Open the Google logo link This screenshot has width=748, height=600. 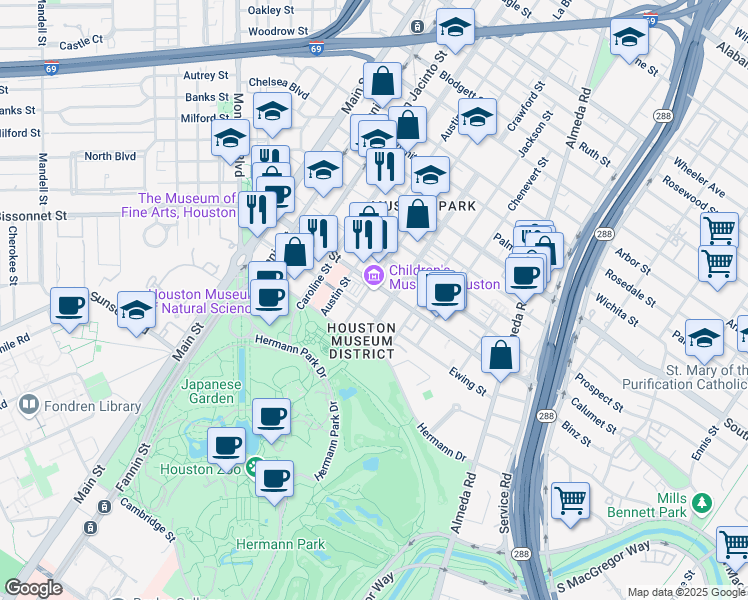tap(34, 589)
